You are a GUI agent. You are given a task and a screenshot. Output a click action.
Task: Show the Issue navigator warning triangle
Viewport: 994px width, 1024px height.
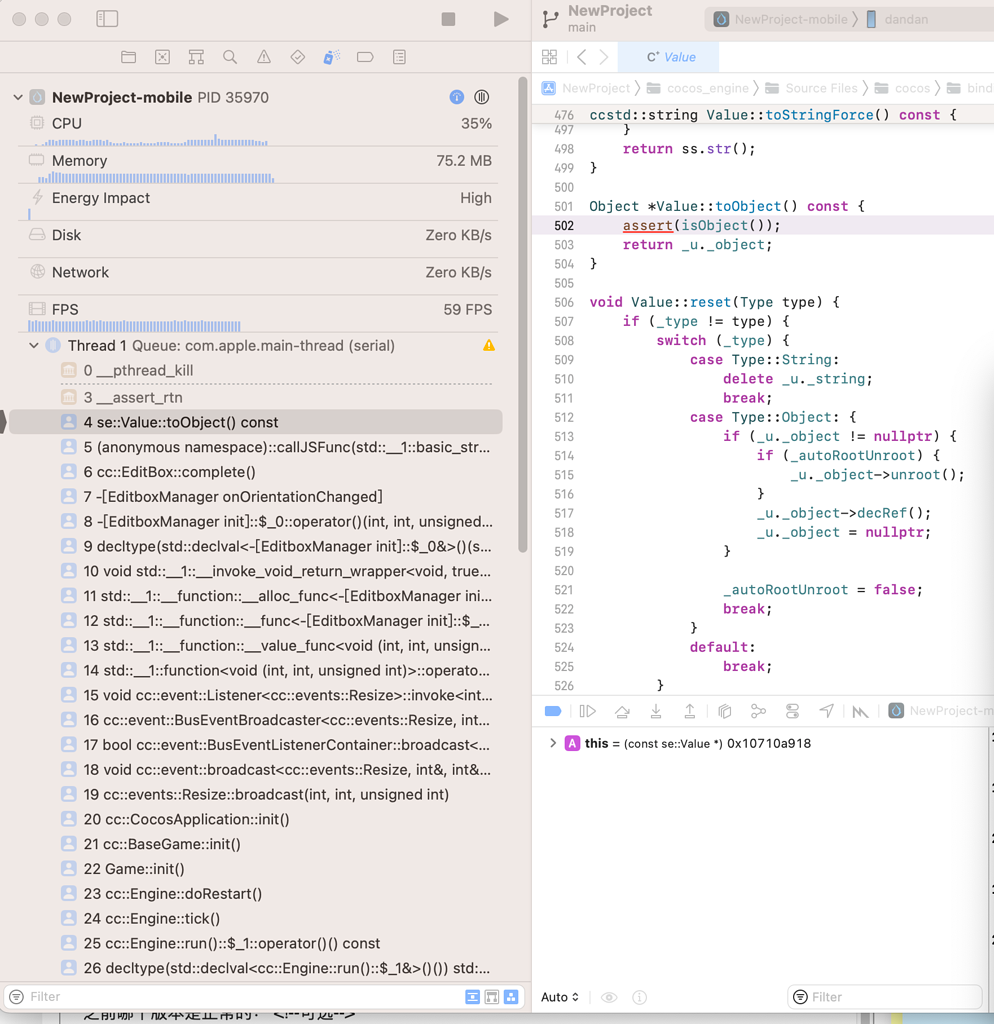tap(264, 57)
